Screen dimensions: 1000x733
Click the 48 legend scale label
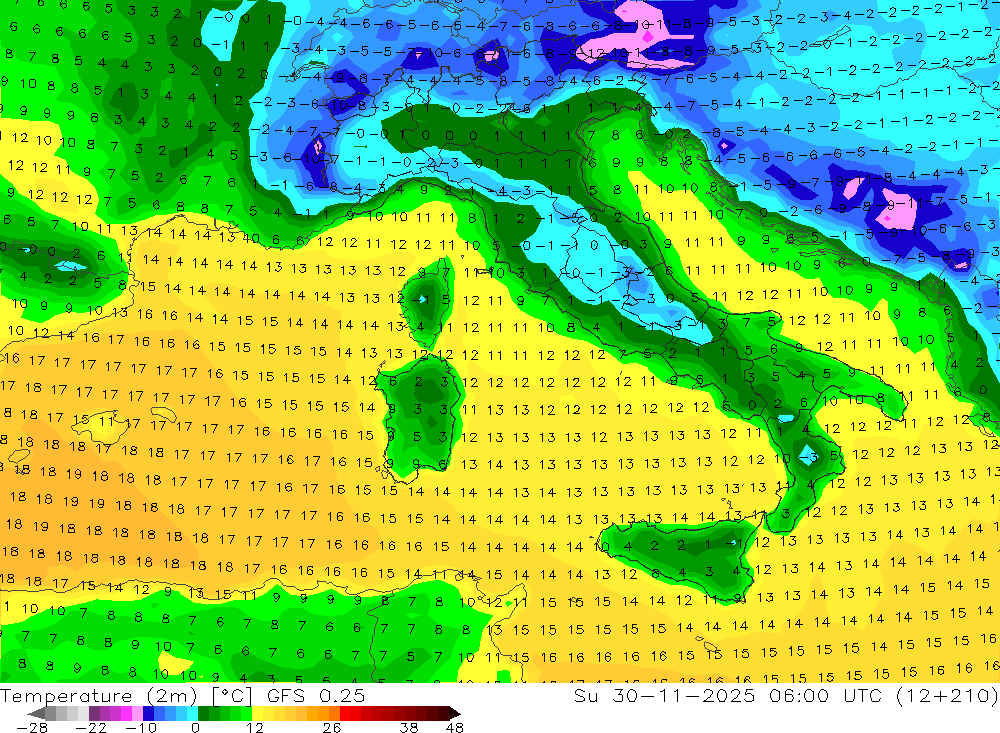click(x=455, y=728)
